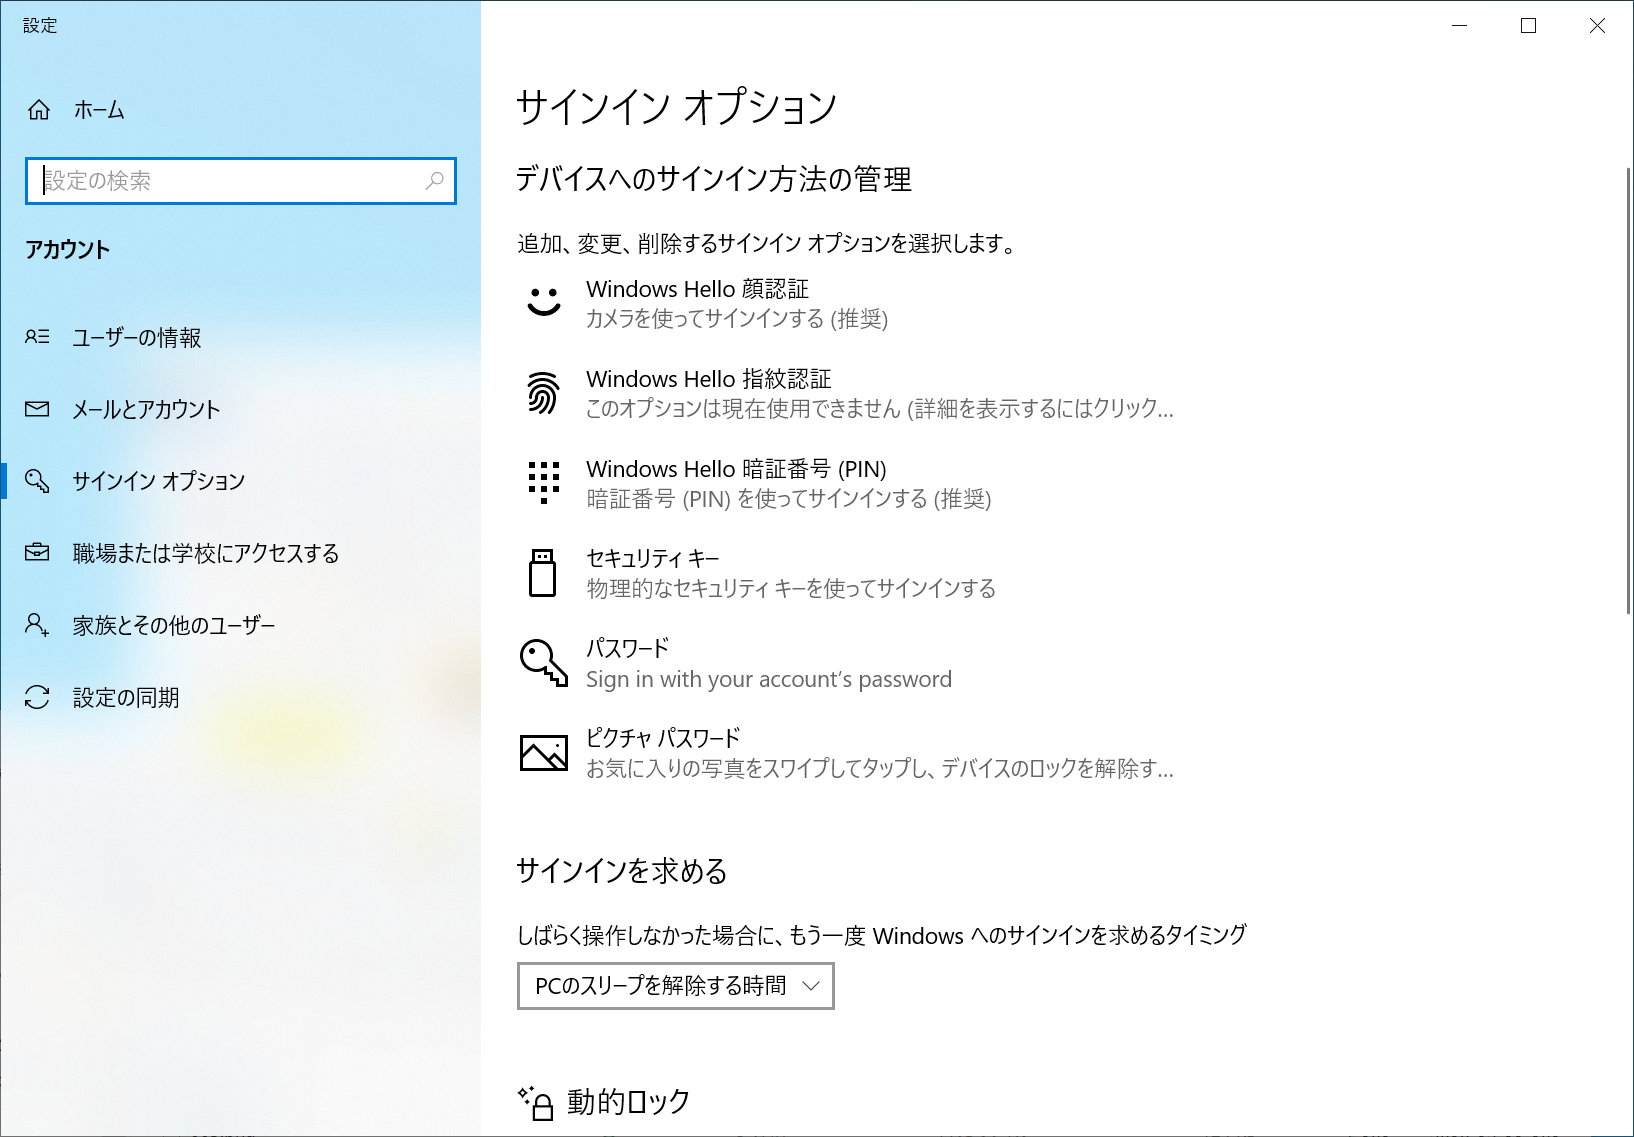This screenshot has height=1137, width=1634.
Task: Click the 家族とその他のユーザー person-plus icon
Action: pos(37,625)
